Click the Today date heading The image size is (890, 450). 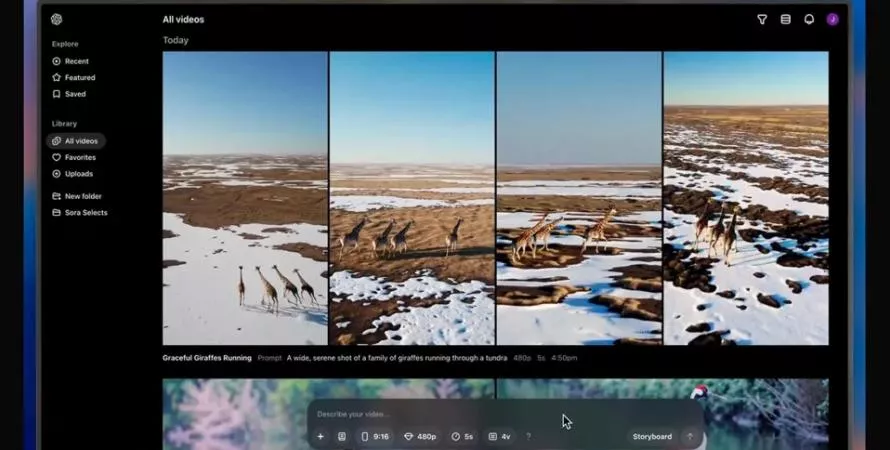[175, 40]
